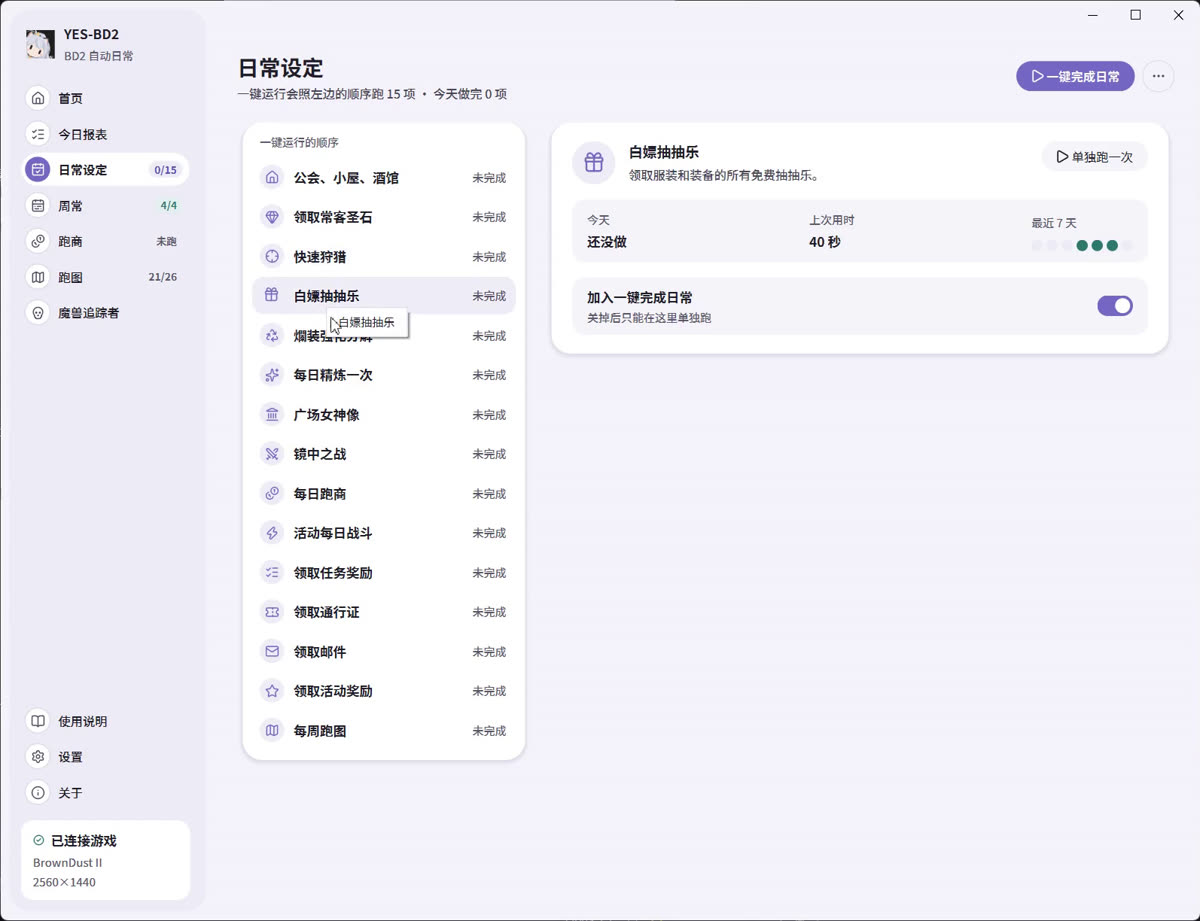Screen dimensions: 1200x921
Task: Select the 每周跑图 map icon in list
Action: [271, 731]
